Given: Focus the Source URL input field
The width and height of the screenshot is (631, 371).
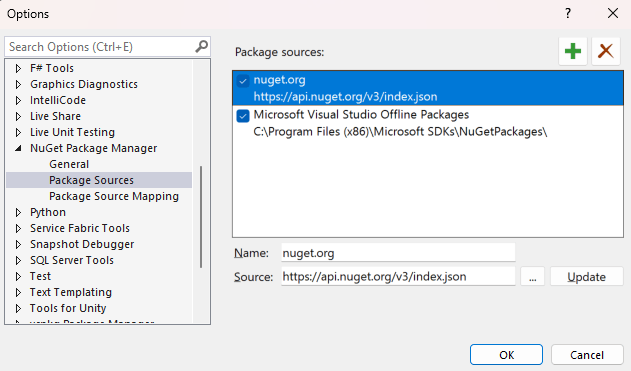Looking at the screenshot, I should 398,276.
